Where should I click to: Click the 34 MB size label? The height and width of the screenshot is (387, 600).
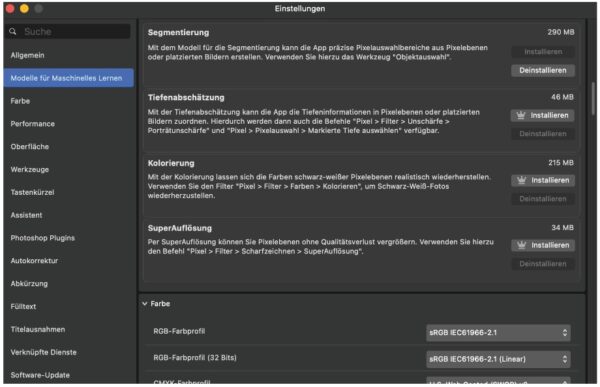click(x=562, y=228)
